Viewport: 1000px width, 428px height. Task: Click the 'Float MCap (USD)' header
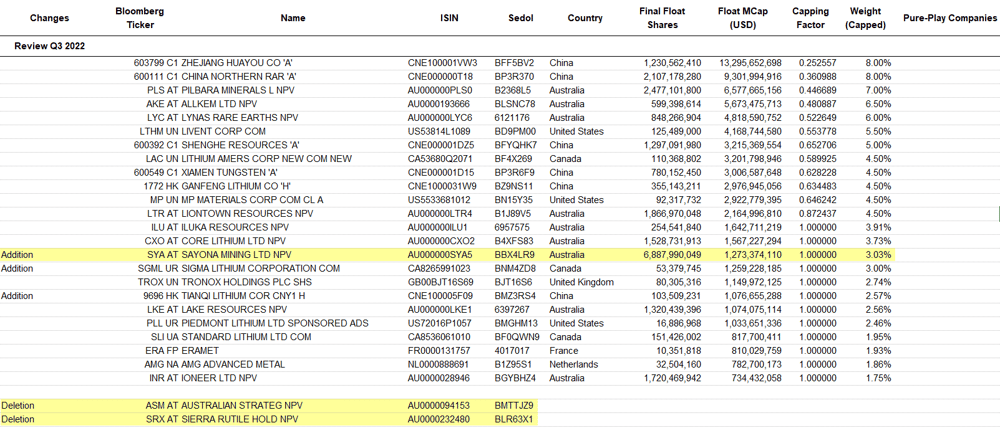click(742, 18)
